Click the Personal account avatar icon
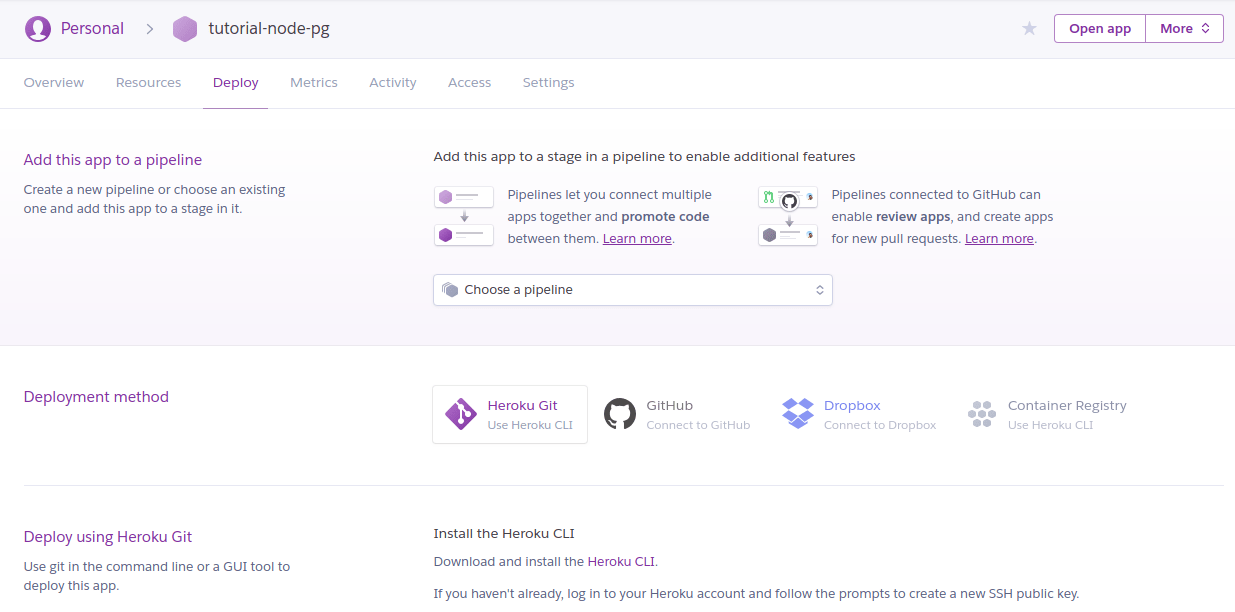The image size is (1235, 612). tap(38, 29)
